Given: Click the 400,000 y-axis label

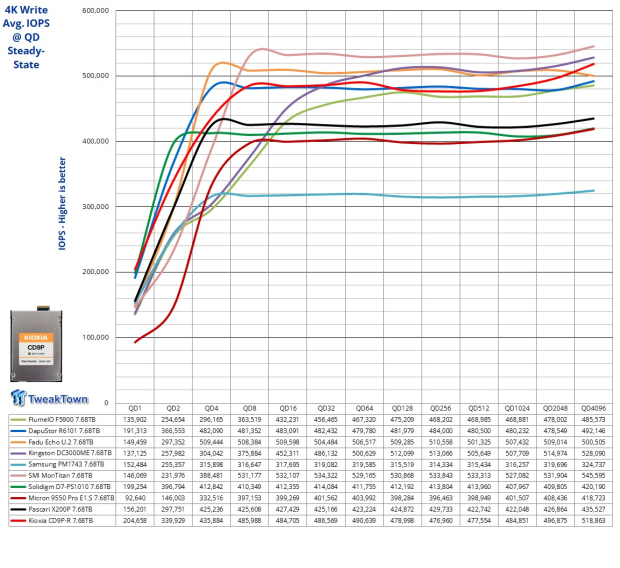Looking at the screenshot, I should coord(96,142).
